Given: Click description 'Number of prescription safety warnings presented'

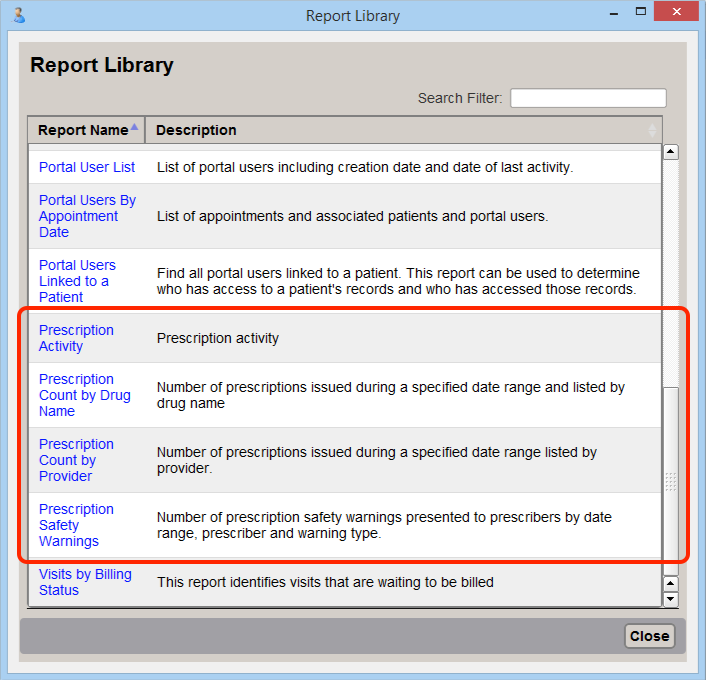Looking at the screenshot, I should [384, 525].
